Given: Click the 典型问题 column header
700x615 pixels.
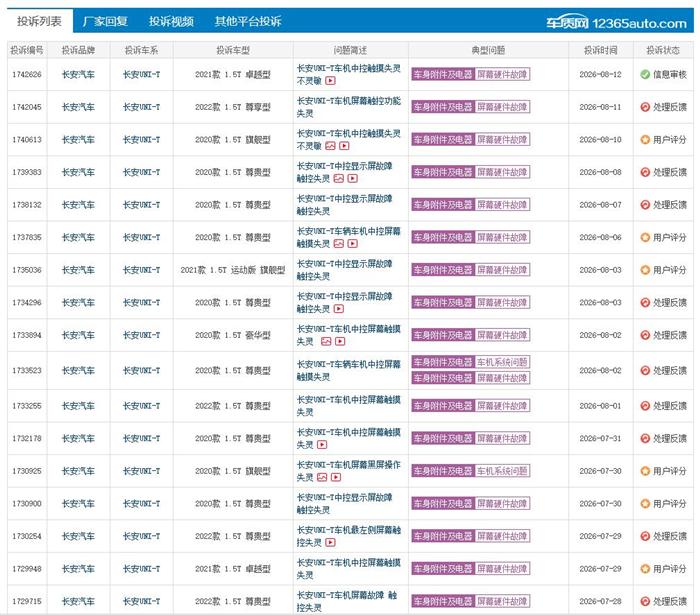Looking at the screenshot, I should [488, 50].
